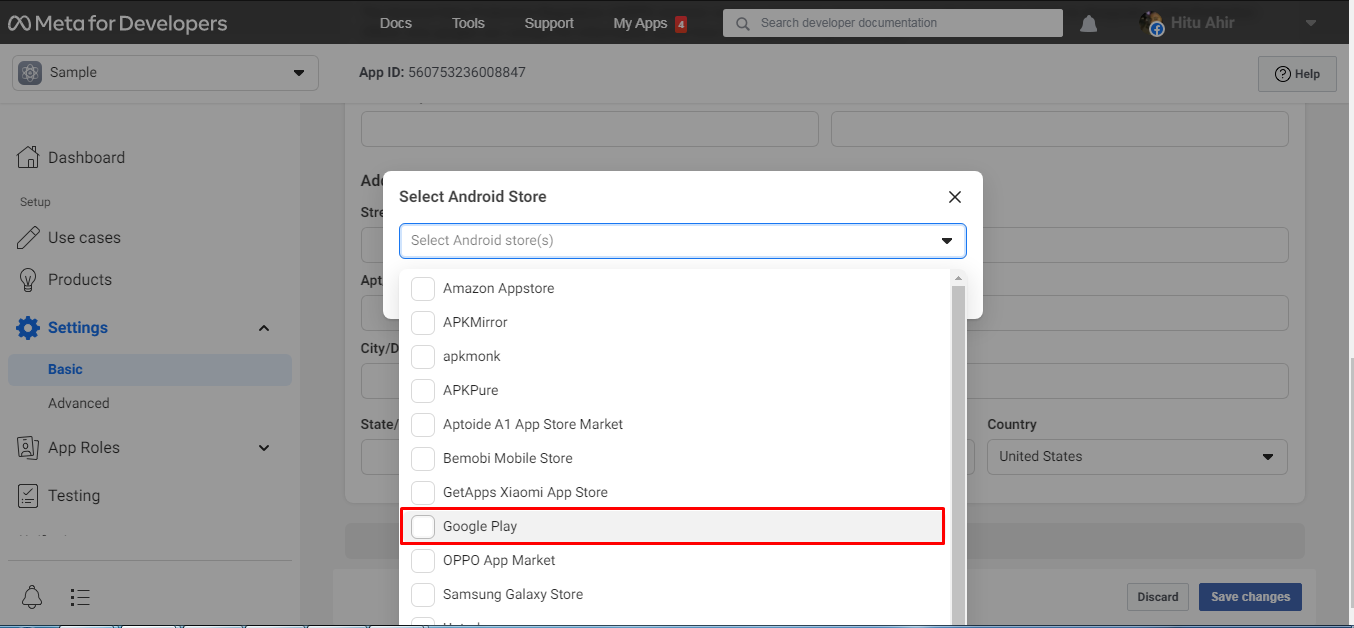Screen dimensions: 1354x628
Task: Click the Discard button
Action: [x=1158, y=597]
